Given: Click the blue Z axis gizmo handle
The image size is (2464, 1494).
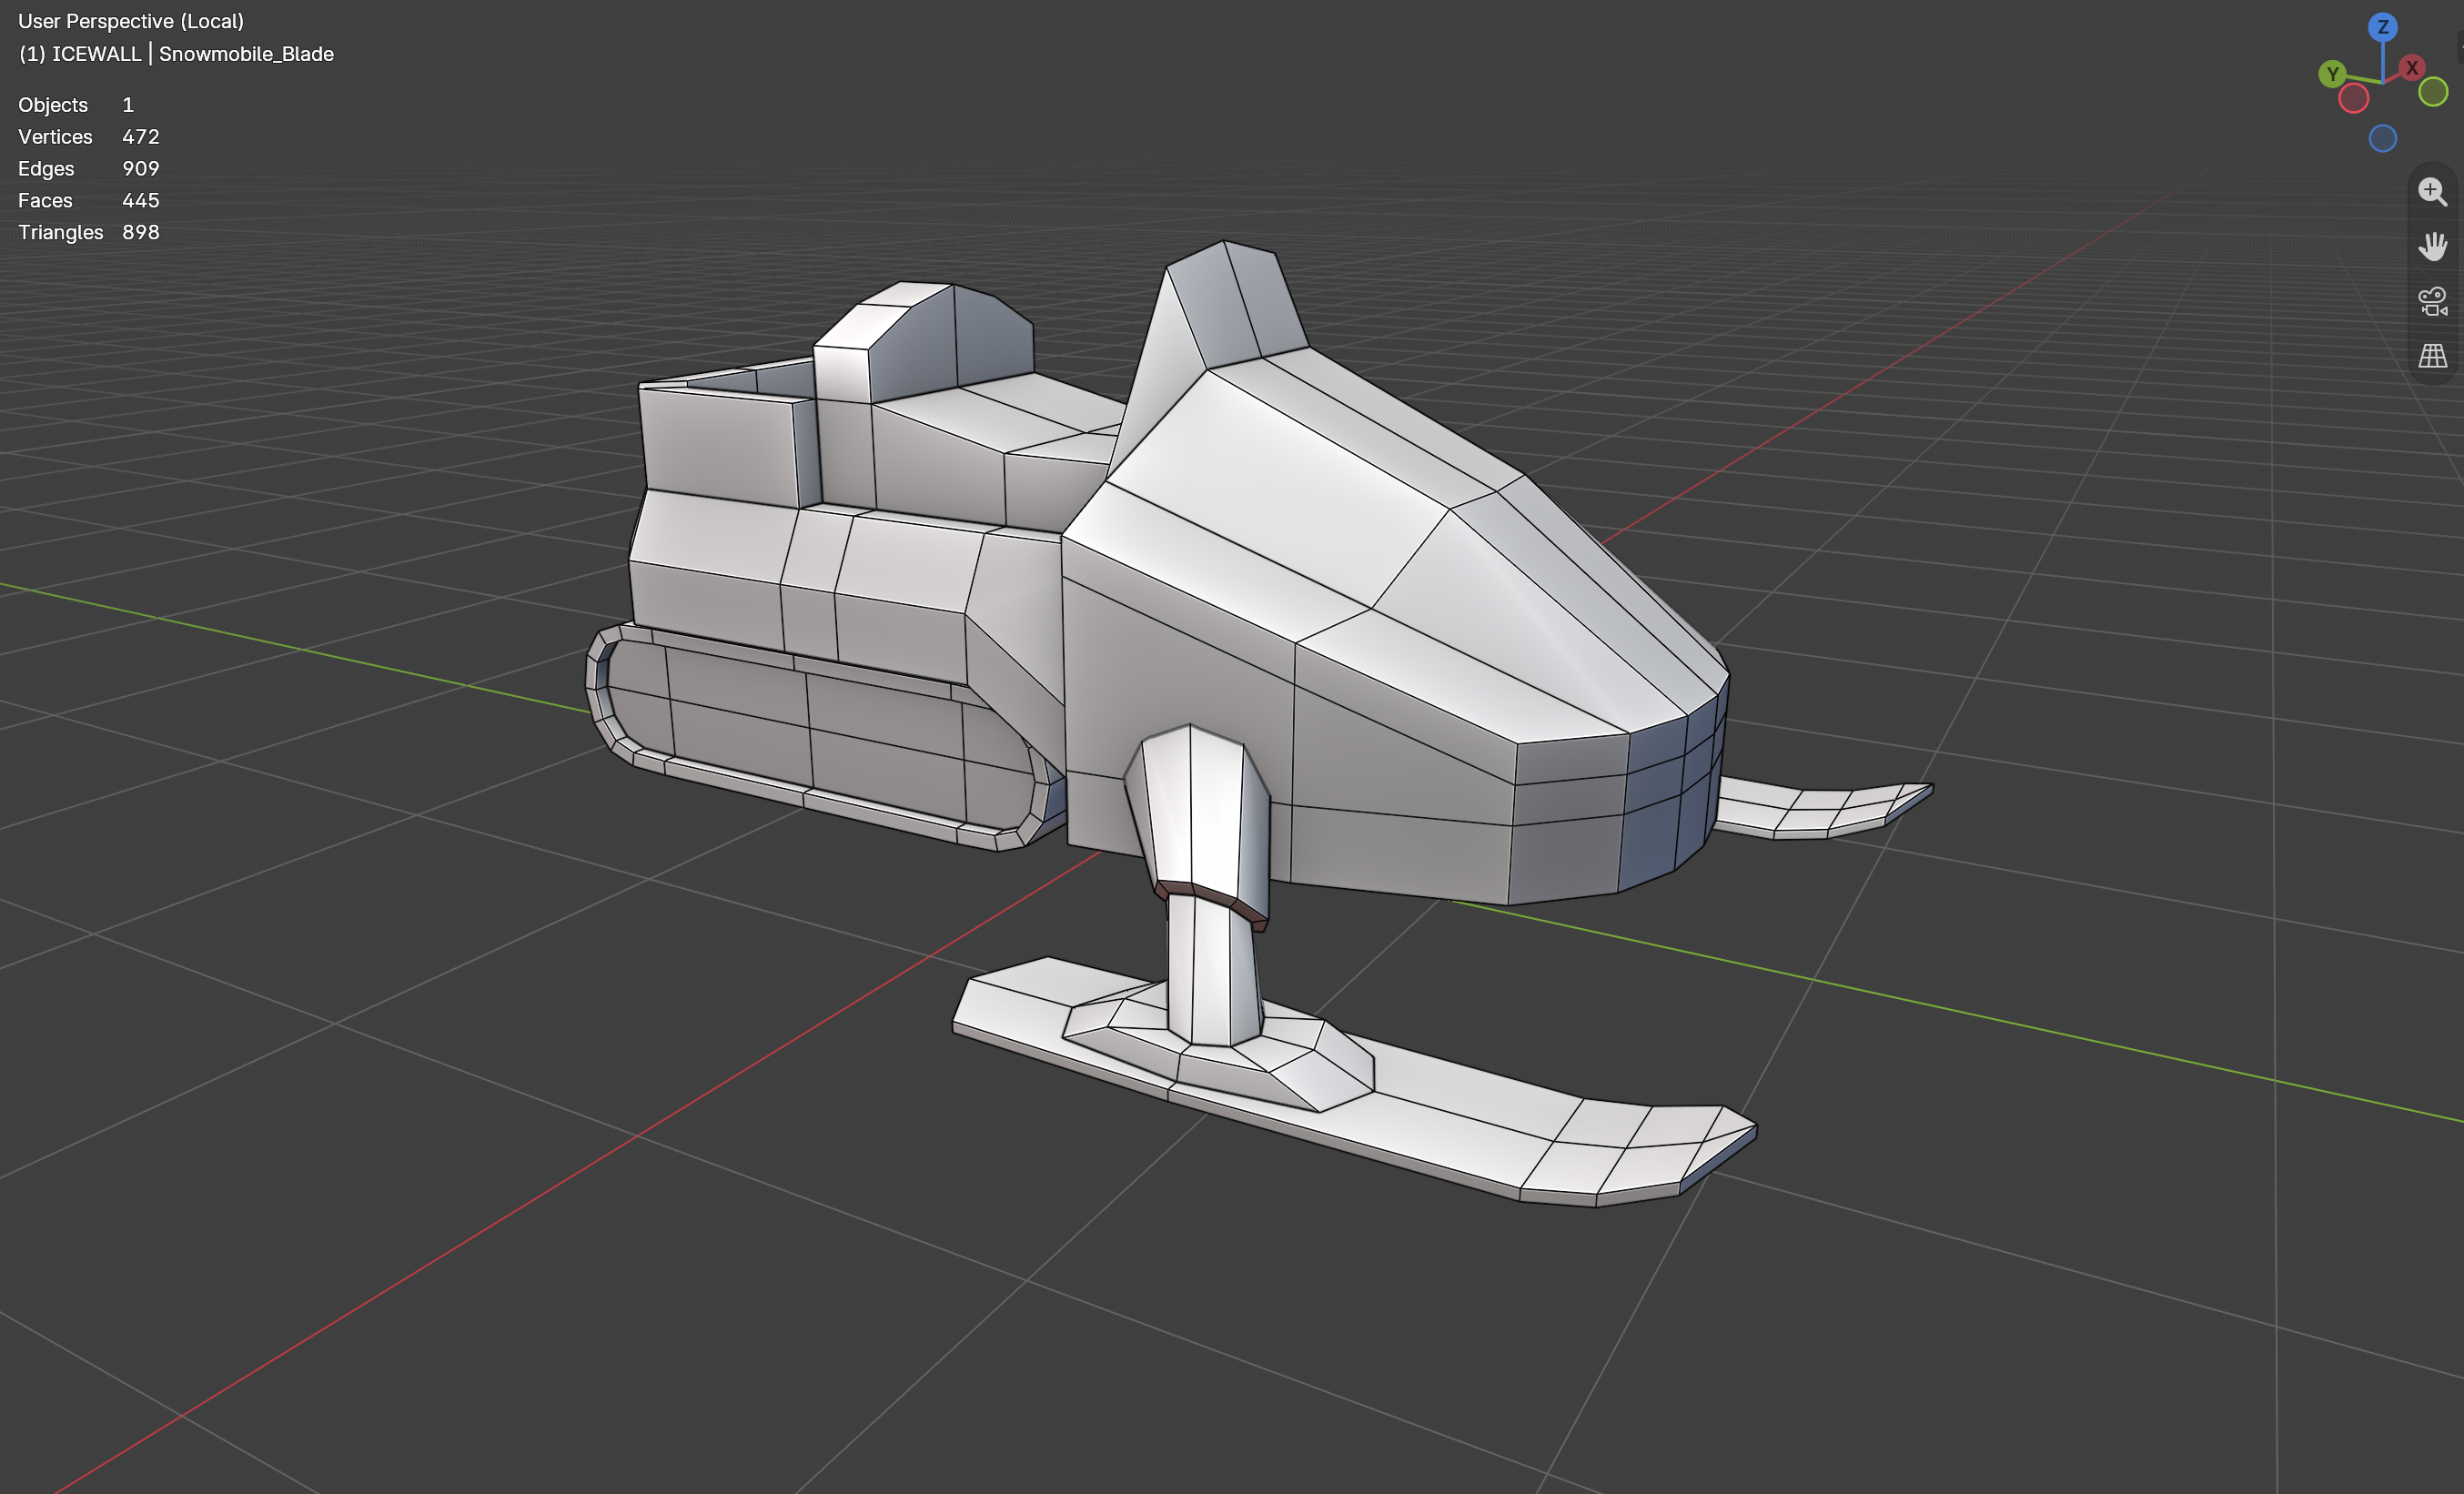Looking at the screenshot, I should [x=2383, y=27].
